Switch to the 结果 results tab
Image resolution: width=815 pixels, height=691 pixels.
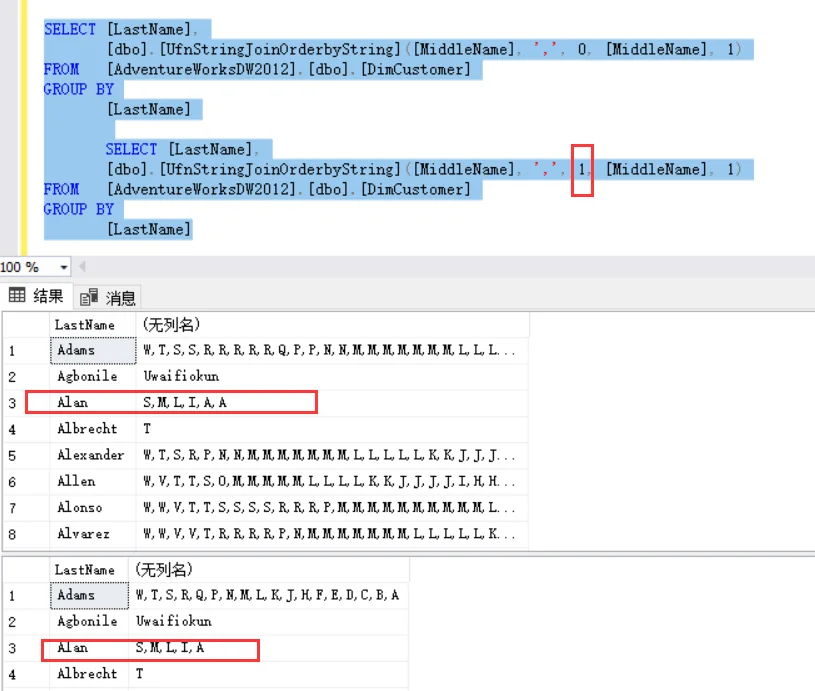pyautogui.click(x=36, y=296)
